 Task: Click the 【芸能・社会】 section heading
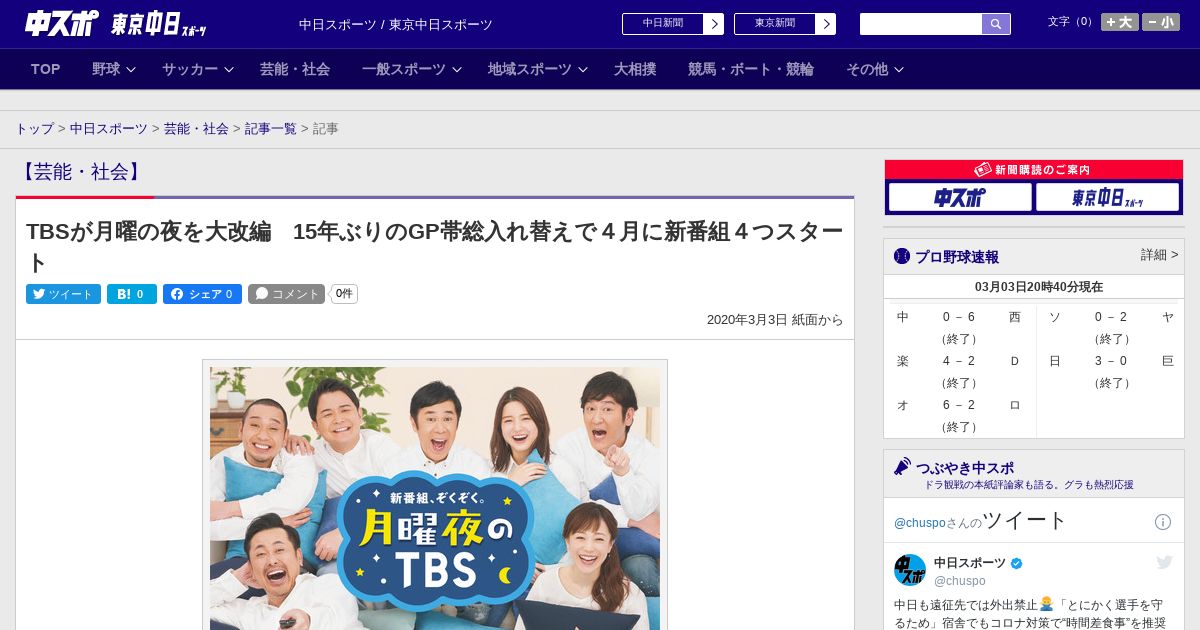pos(80,172)
